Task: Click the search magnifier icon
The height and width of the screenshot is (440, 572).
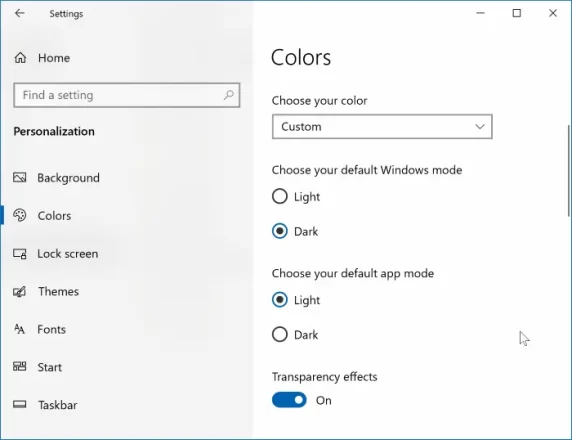Action: 229,95
